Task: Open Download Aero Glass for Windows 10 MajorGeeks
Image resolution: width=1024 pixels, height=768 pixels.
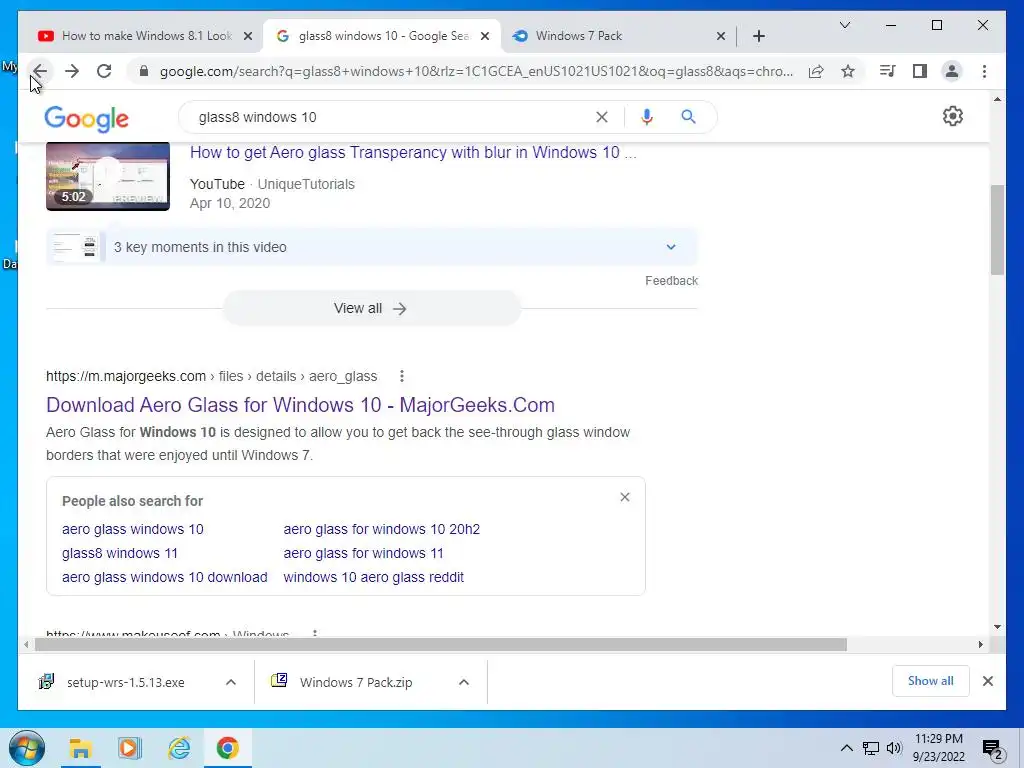Action: [x=300, y=405]
